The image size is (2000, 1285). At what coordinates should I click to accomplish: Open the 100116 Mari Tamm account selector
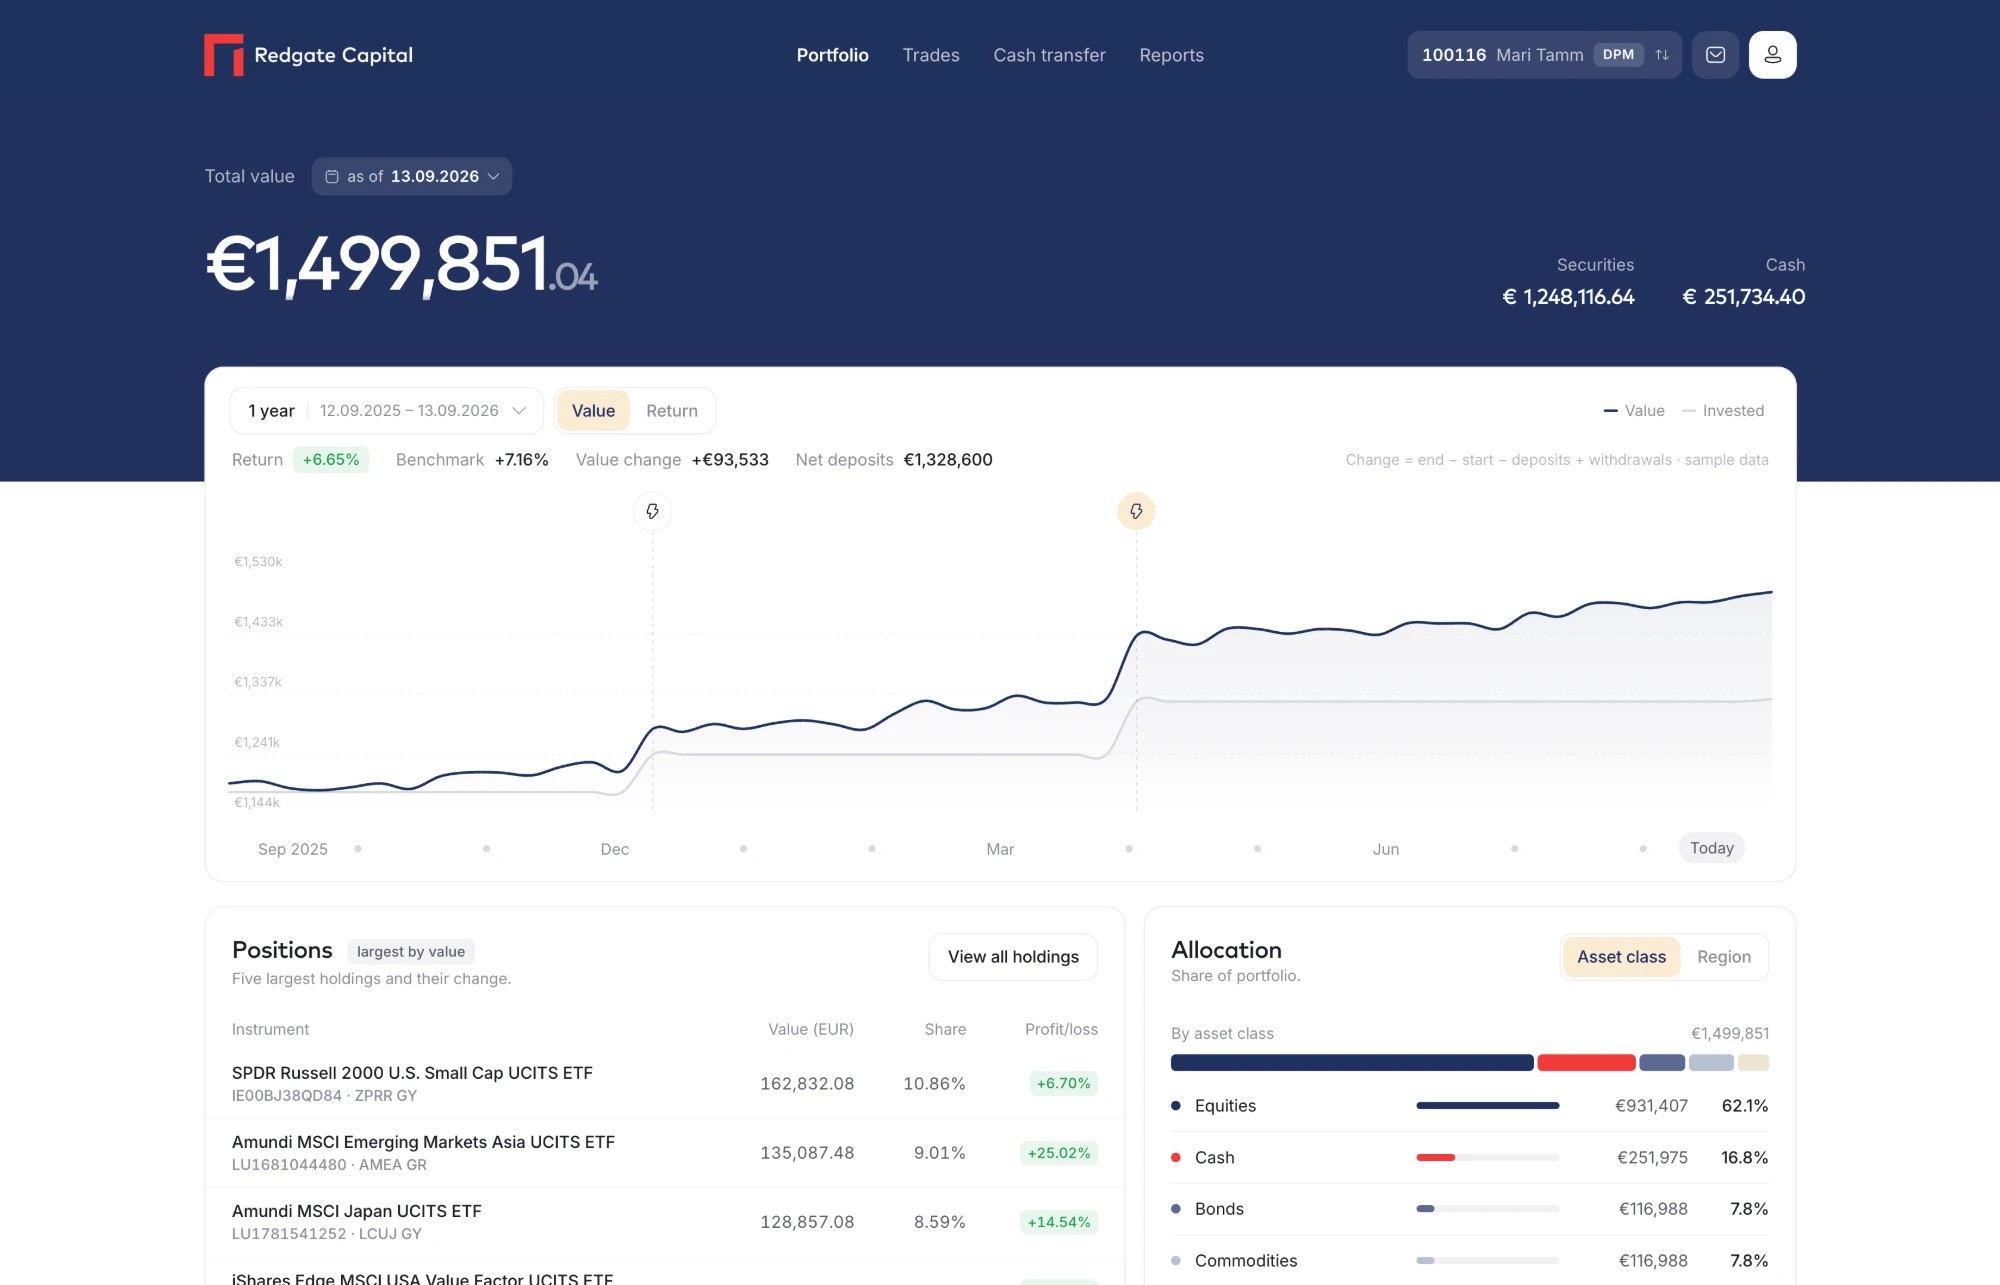(1544, 55)
